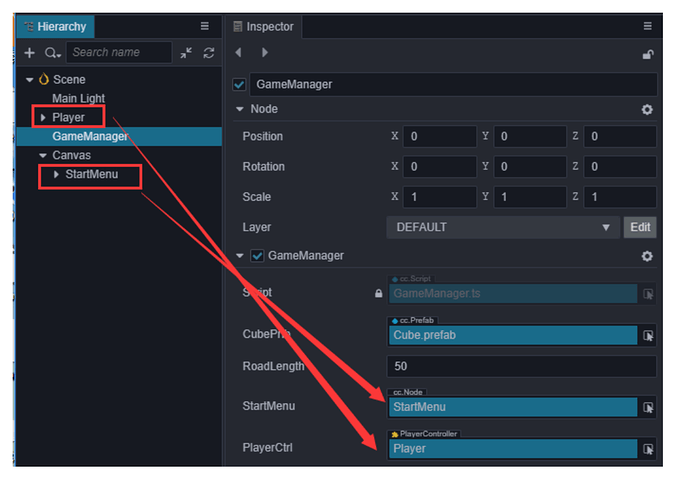Click the Cube.prefab asset field
Viewport: 690px width, 490px height.
513,336
